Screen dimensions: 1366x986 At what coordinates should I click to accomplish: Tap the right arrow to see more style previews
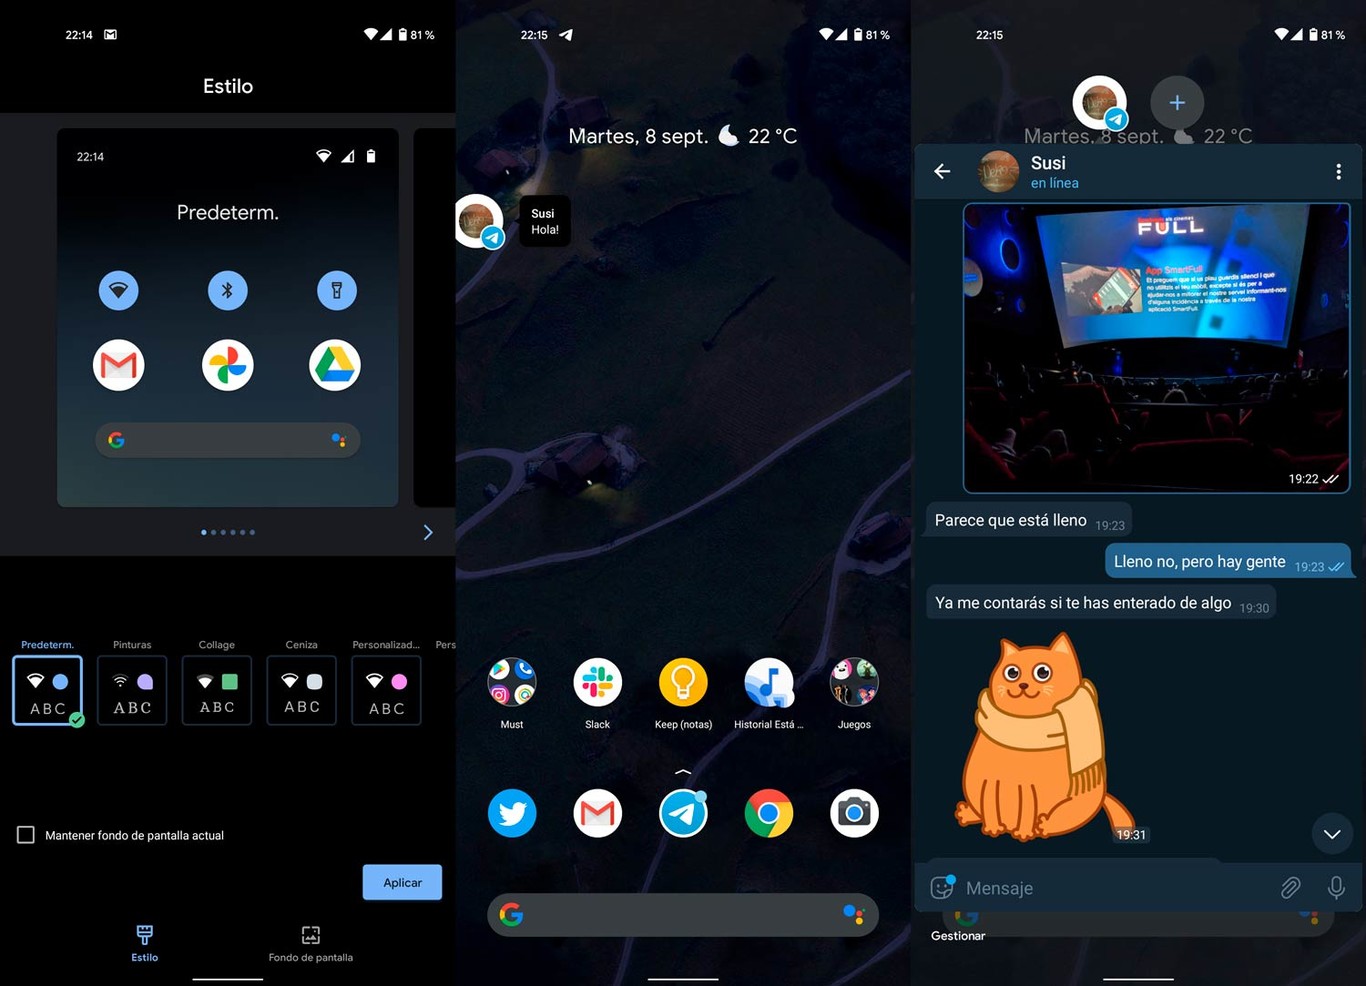coord(428,532)
